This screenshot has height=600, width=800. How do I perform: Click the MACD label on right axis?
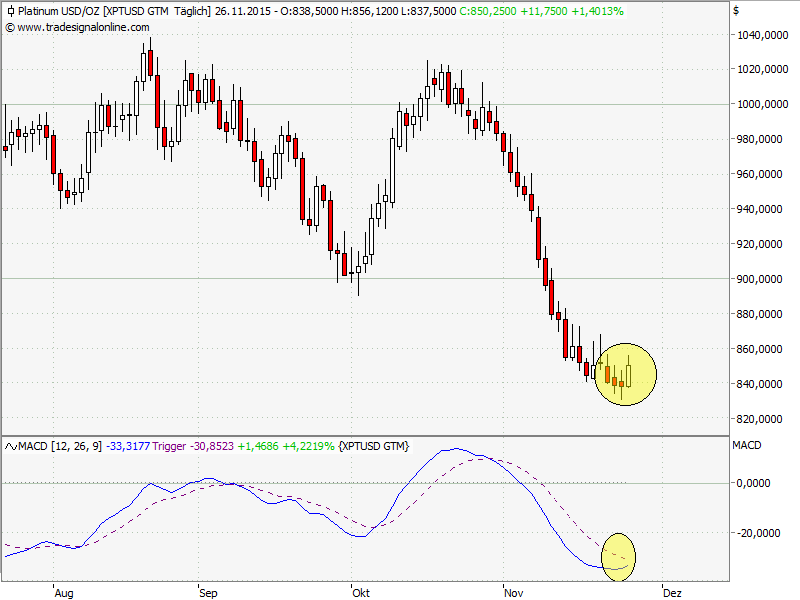click(748, 445)
